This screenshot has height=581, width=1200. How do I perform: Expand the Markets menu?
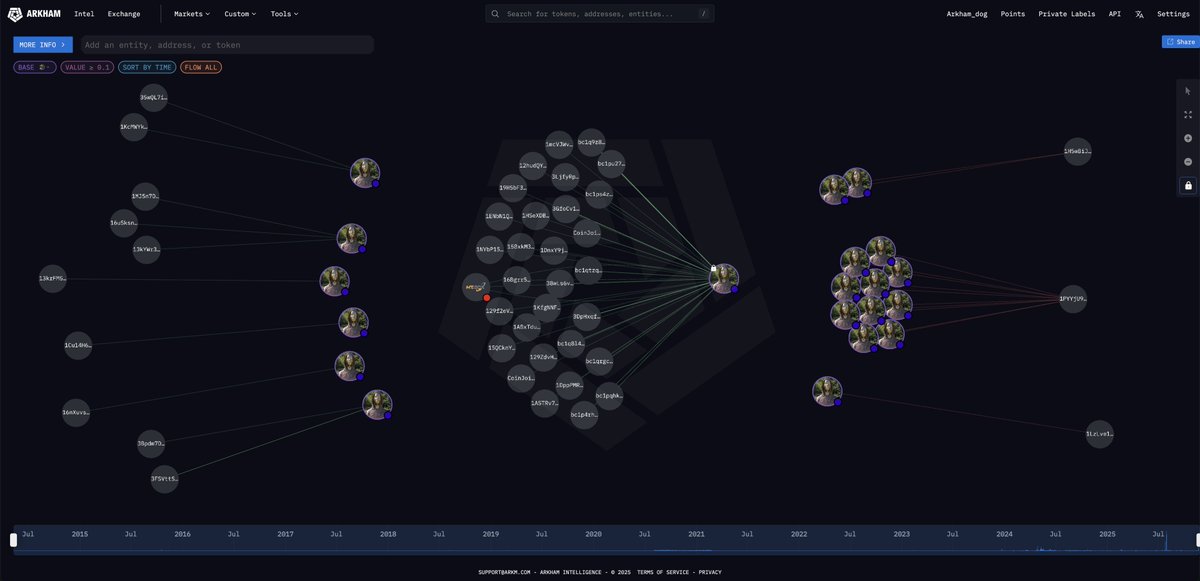point(192,14)
